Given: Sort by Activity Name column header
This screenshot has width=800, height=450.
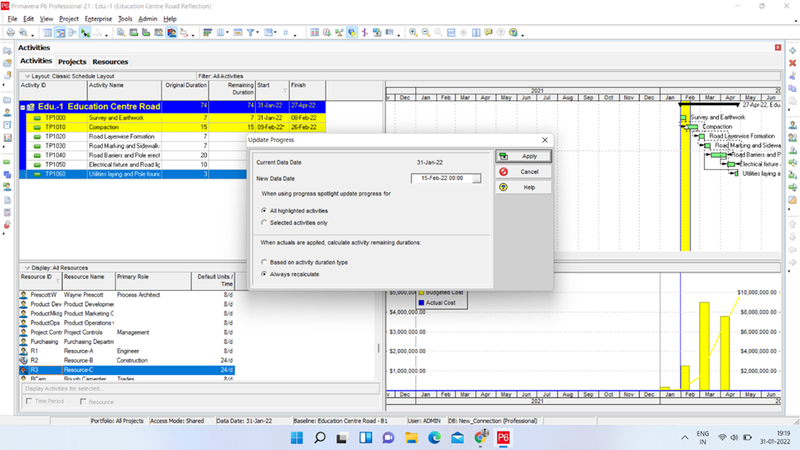Looking at the screenshot, I should 124,90.
